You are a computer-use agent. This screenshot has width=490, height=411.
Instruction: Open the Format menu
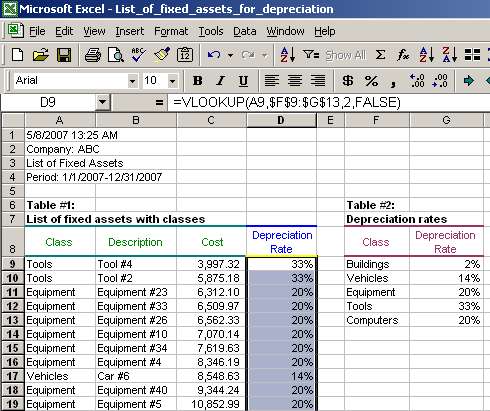pyautogui.click(x=171, y=31)
